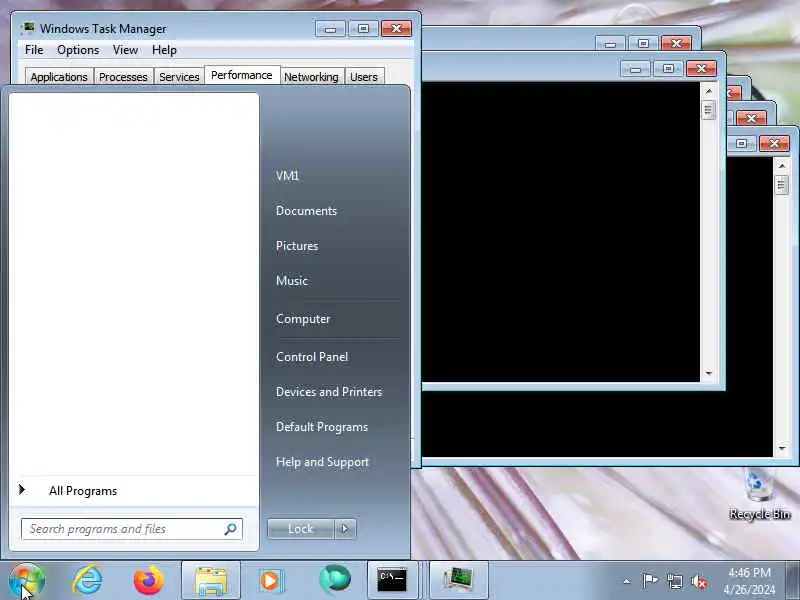
Task: Close the front console window
Action: (x=701, y=68)
